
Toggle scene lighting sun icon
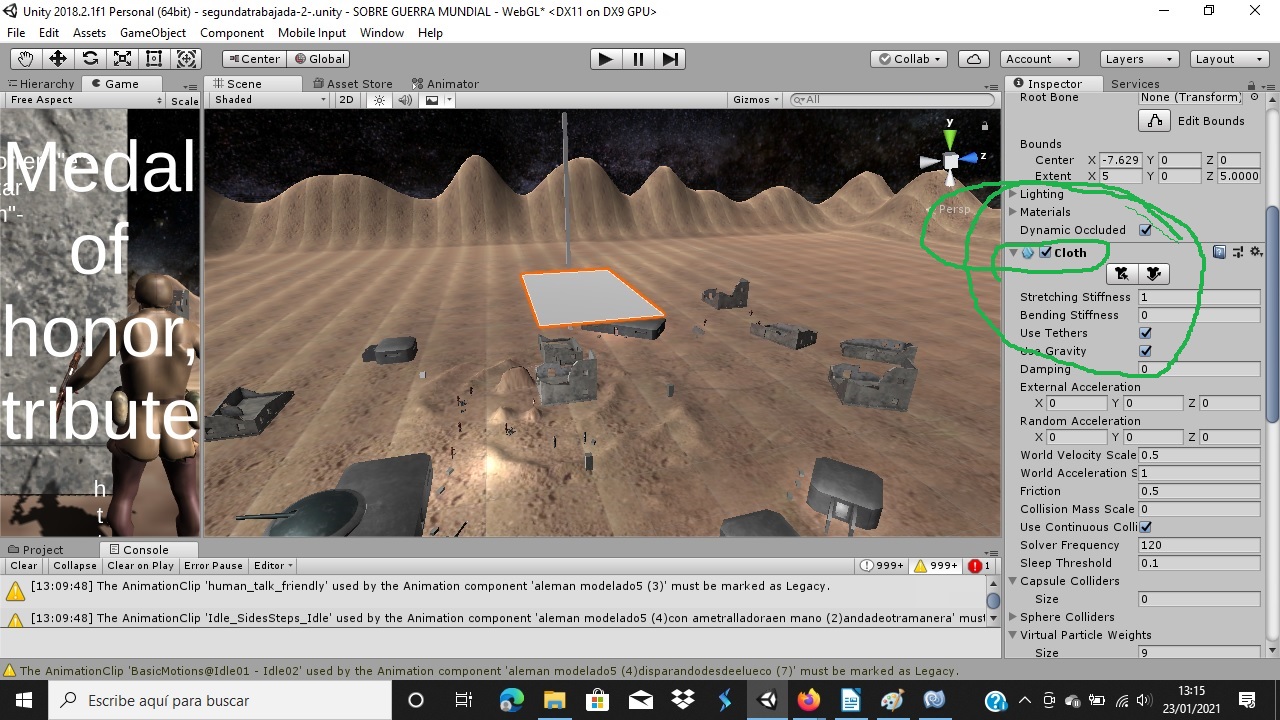(380, 100)
